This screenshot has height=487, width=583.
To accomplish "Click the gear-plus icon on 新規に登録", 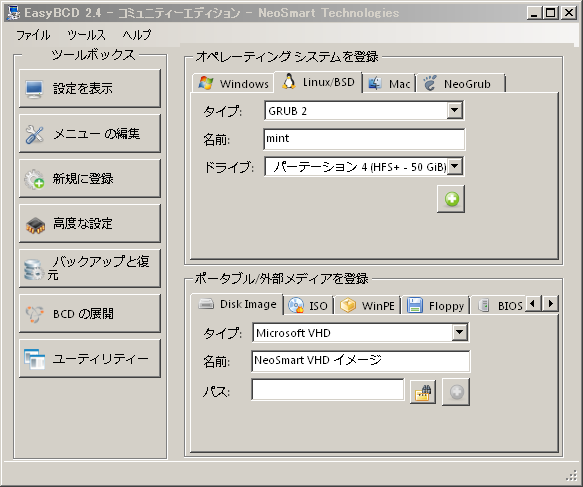I will (34, 179).
